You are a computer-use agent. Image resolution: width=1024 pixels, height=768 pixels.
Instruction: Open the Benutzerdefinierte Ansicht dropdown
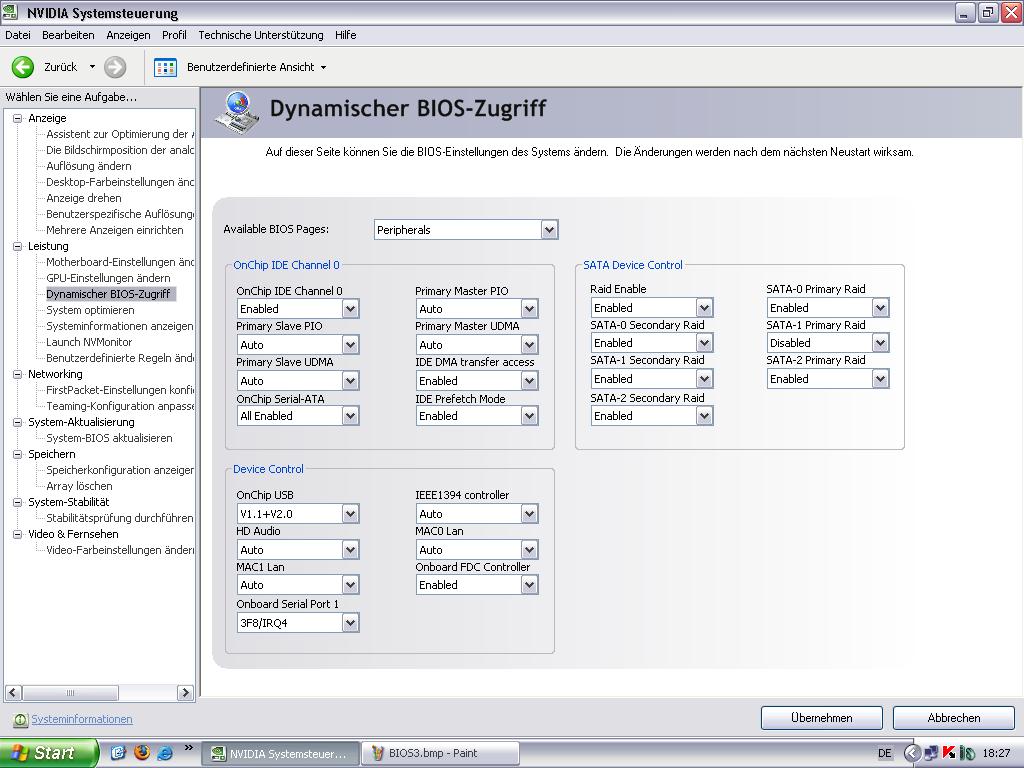257,67
